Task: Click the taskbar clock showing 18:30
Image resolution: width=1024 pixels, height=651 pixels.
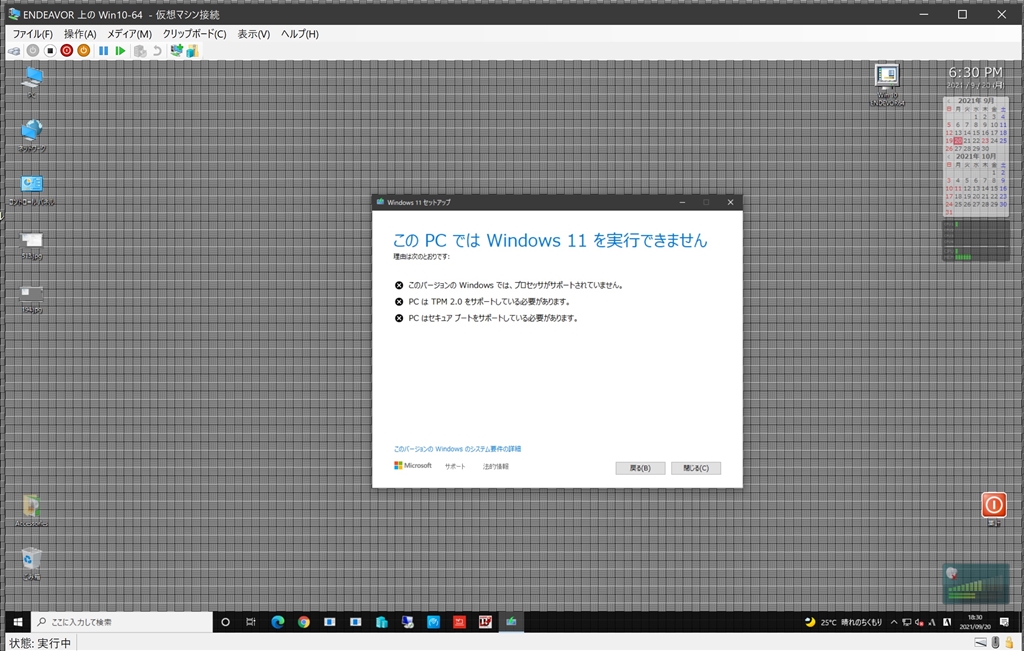Action: click(974, 622)
